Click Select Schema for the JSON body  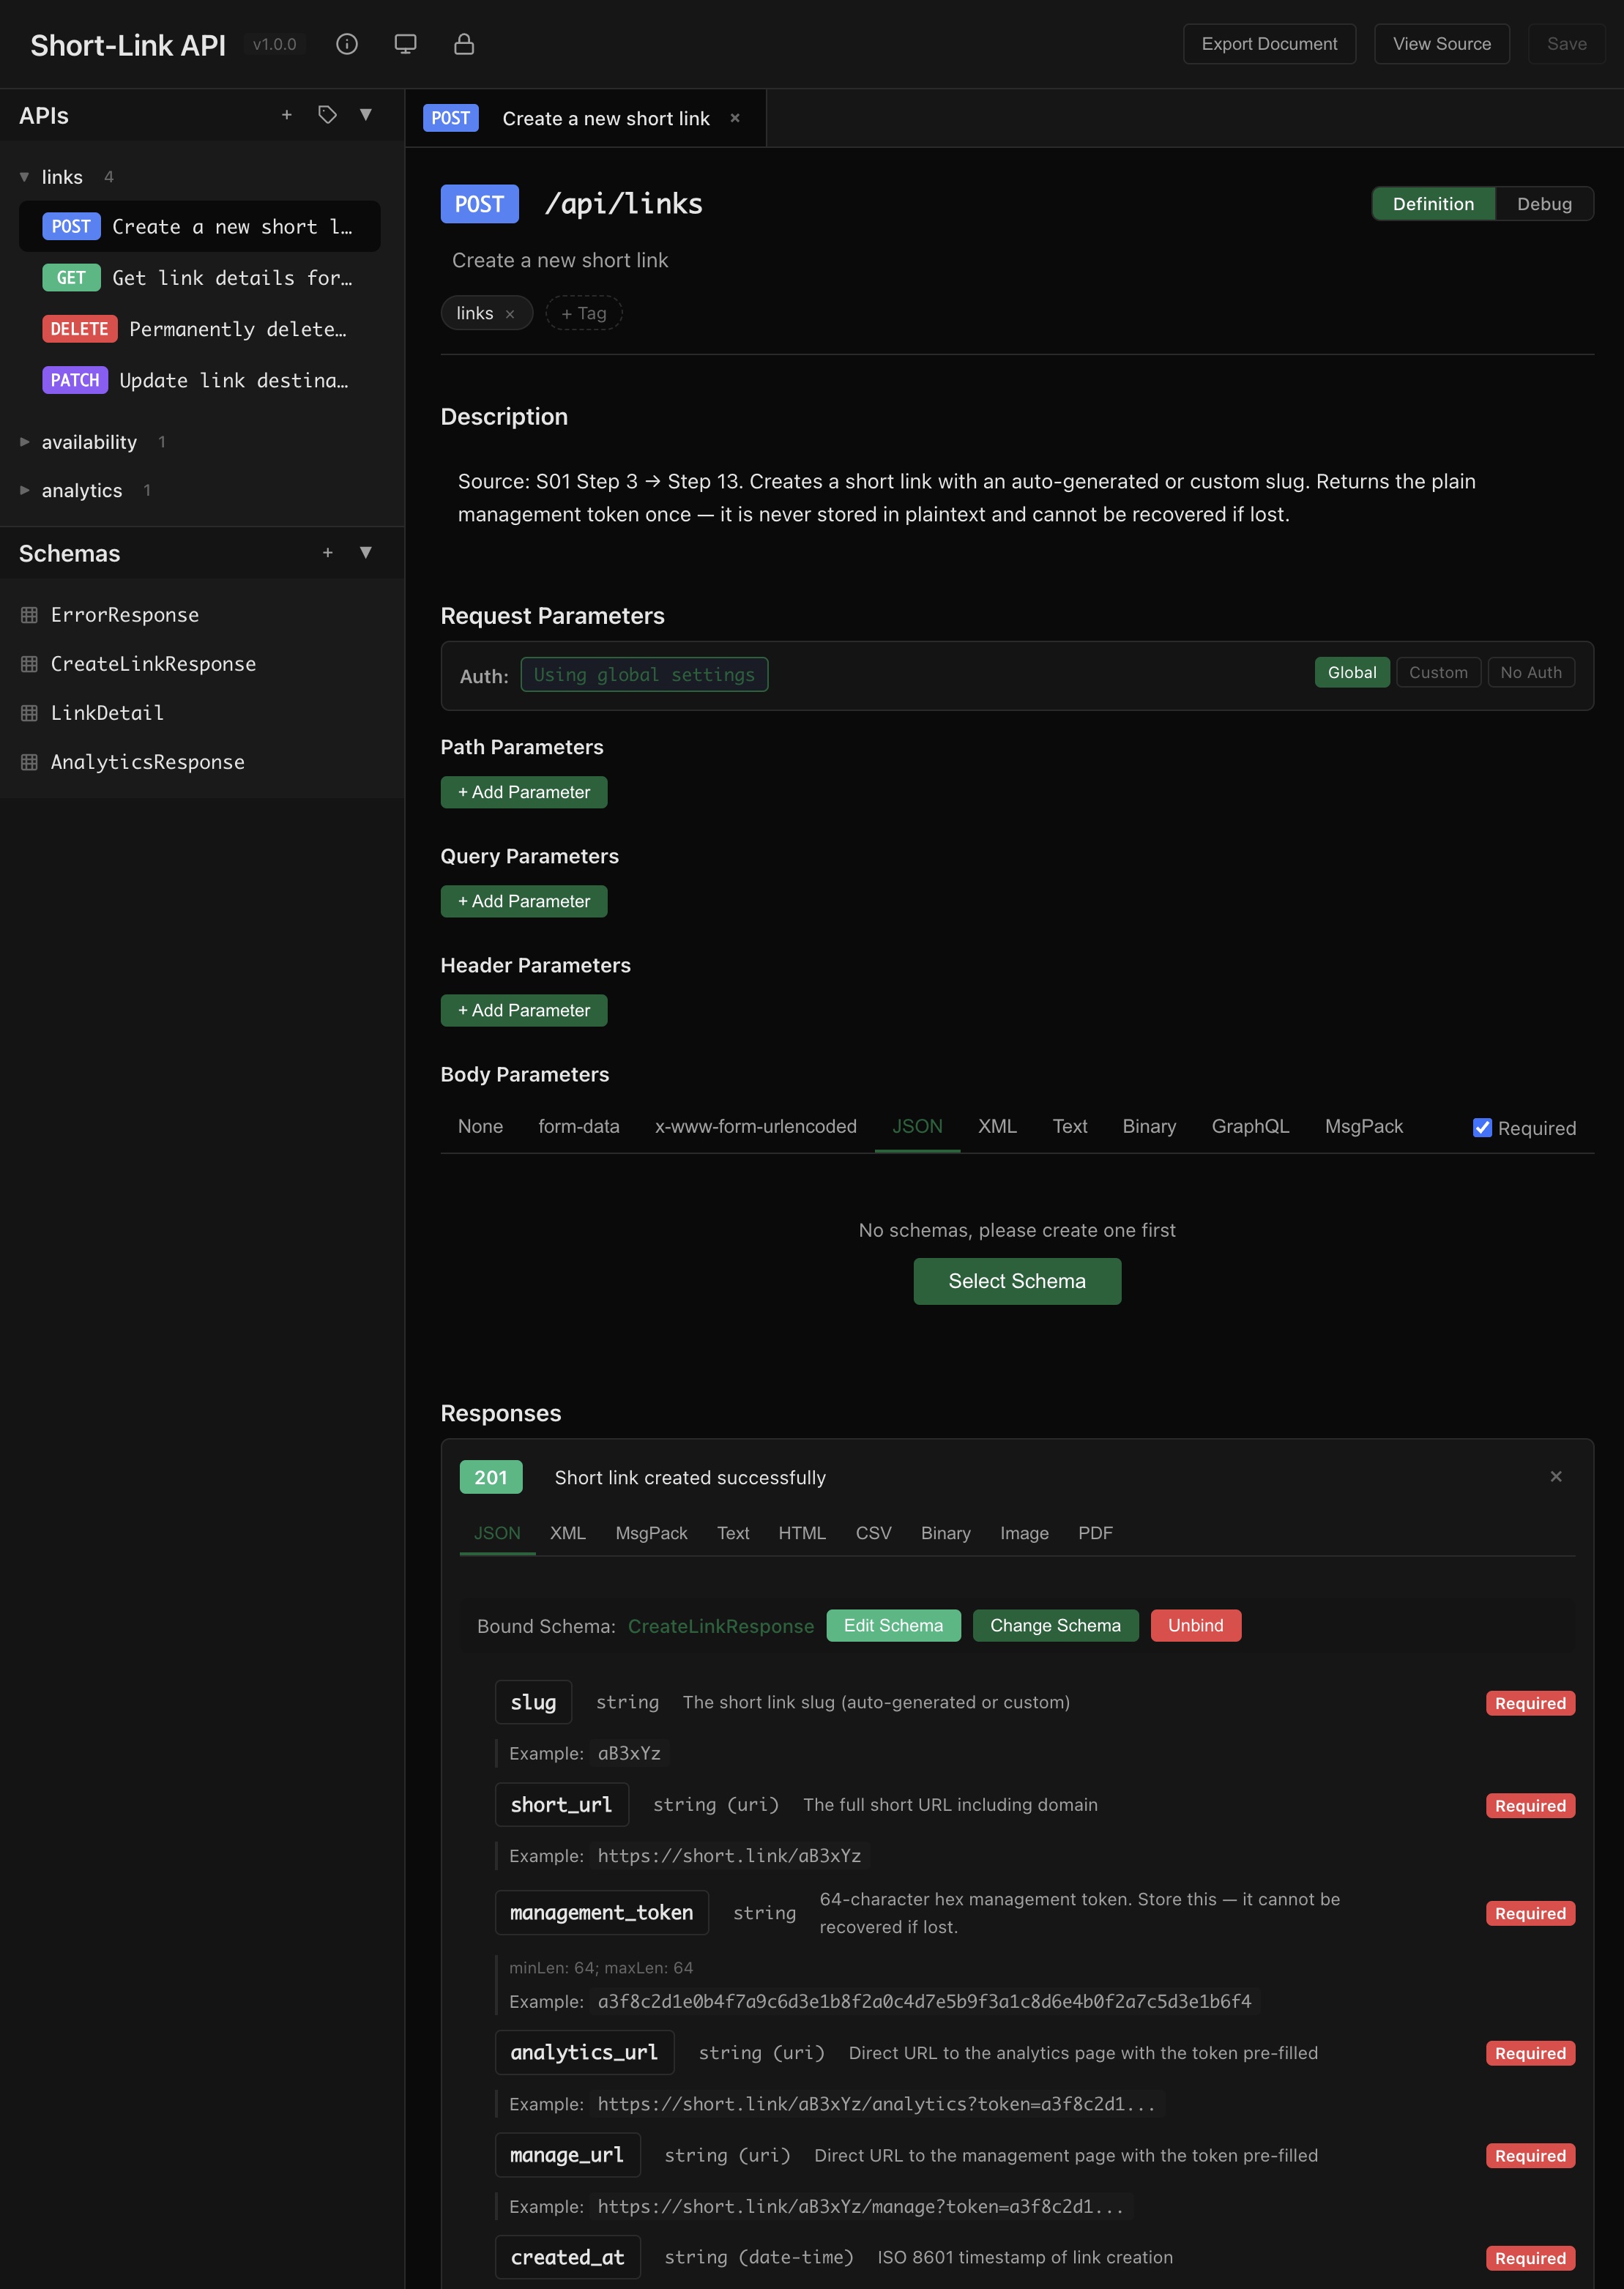click(x=1016, y=1281)
